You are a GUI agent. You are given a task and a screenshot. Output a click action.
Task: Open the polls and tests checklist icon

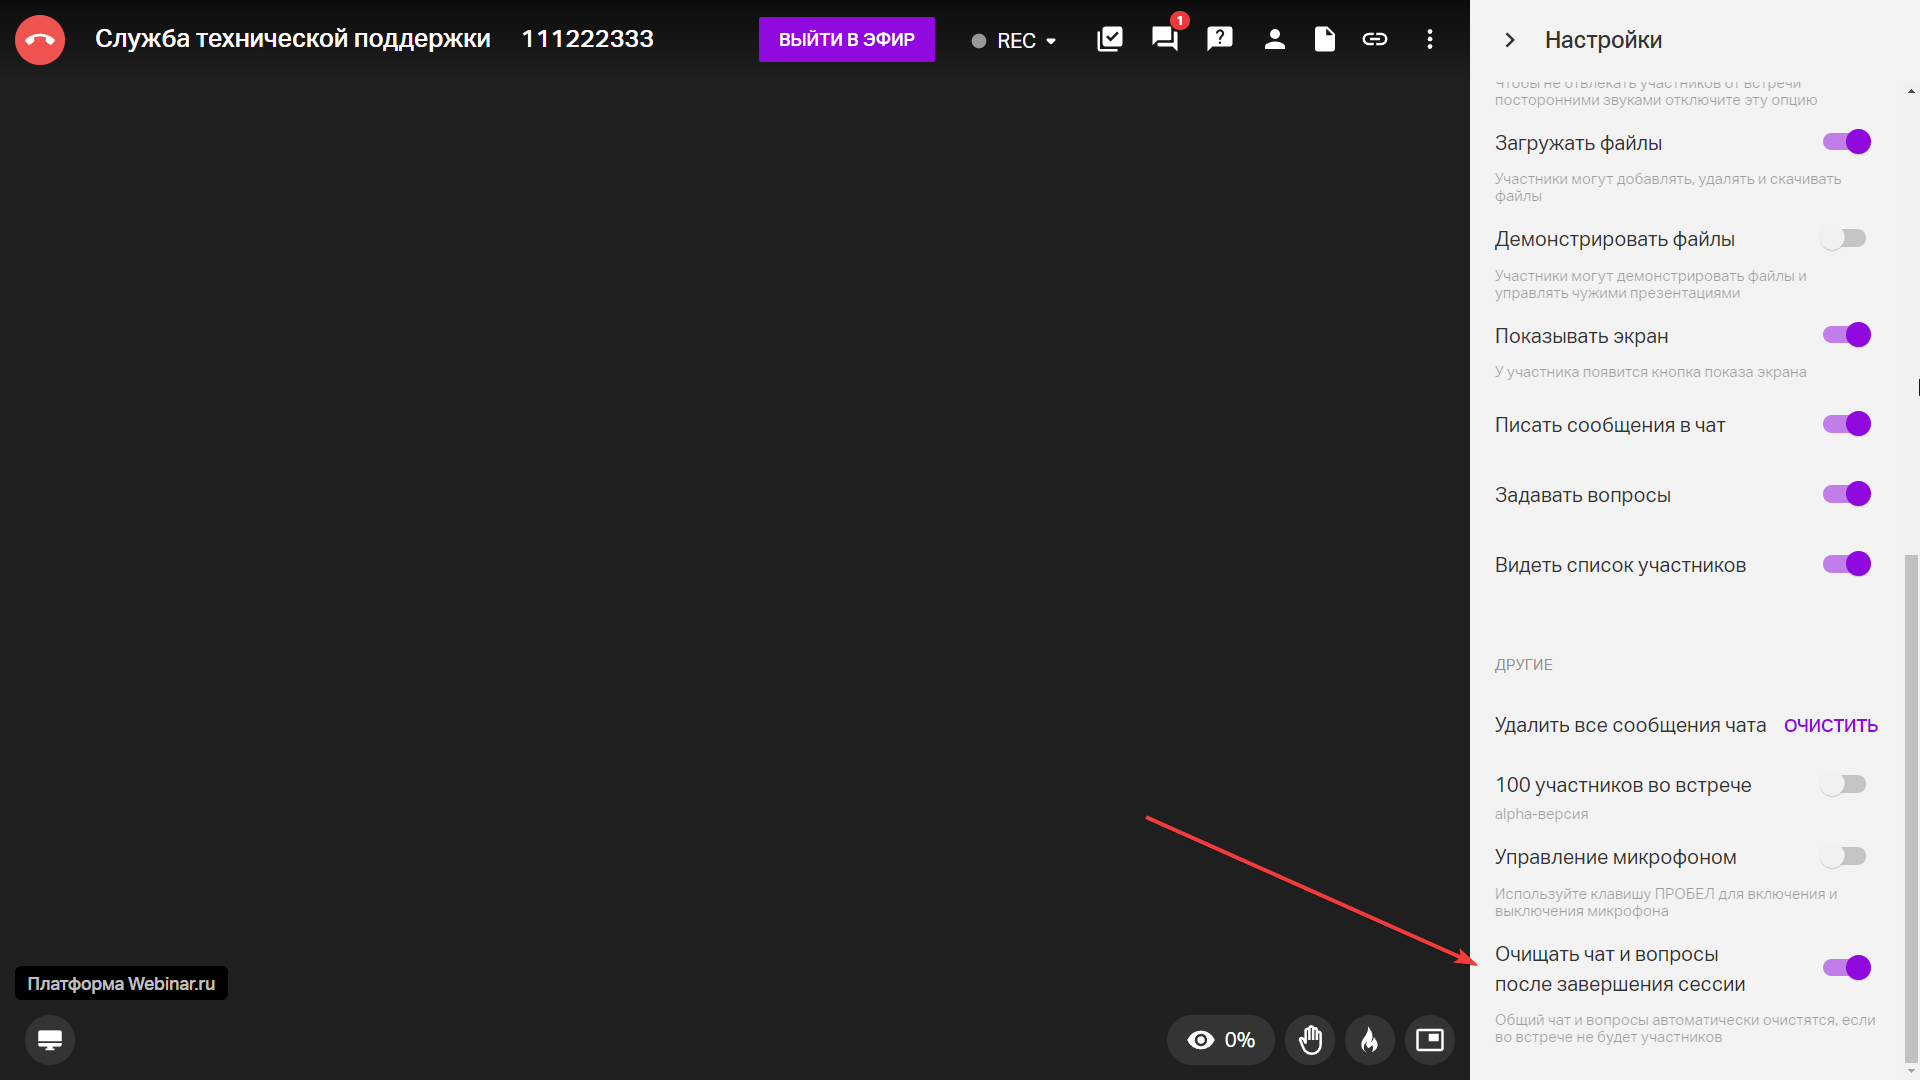click(x=1110, y=39)
